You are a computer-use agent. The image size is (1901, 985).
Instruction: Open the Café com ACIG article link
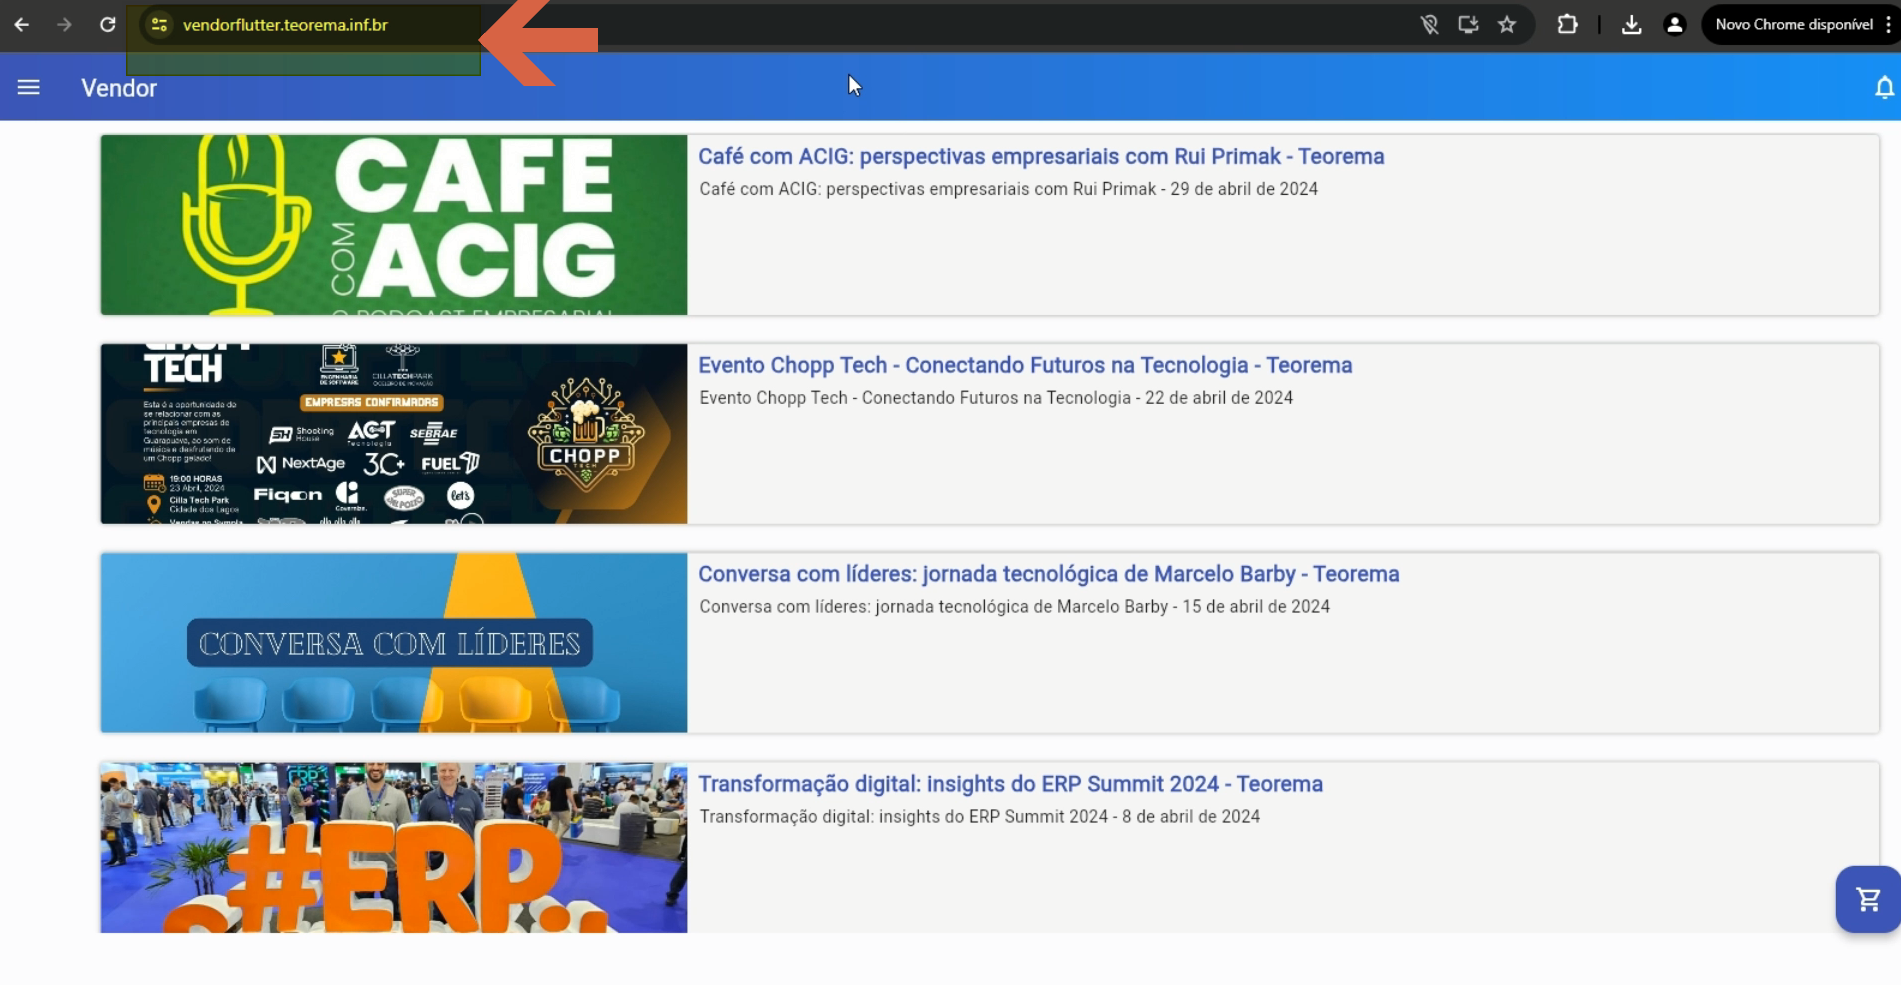tap(1041, 156)
